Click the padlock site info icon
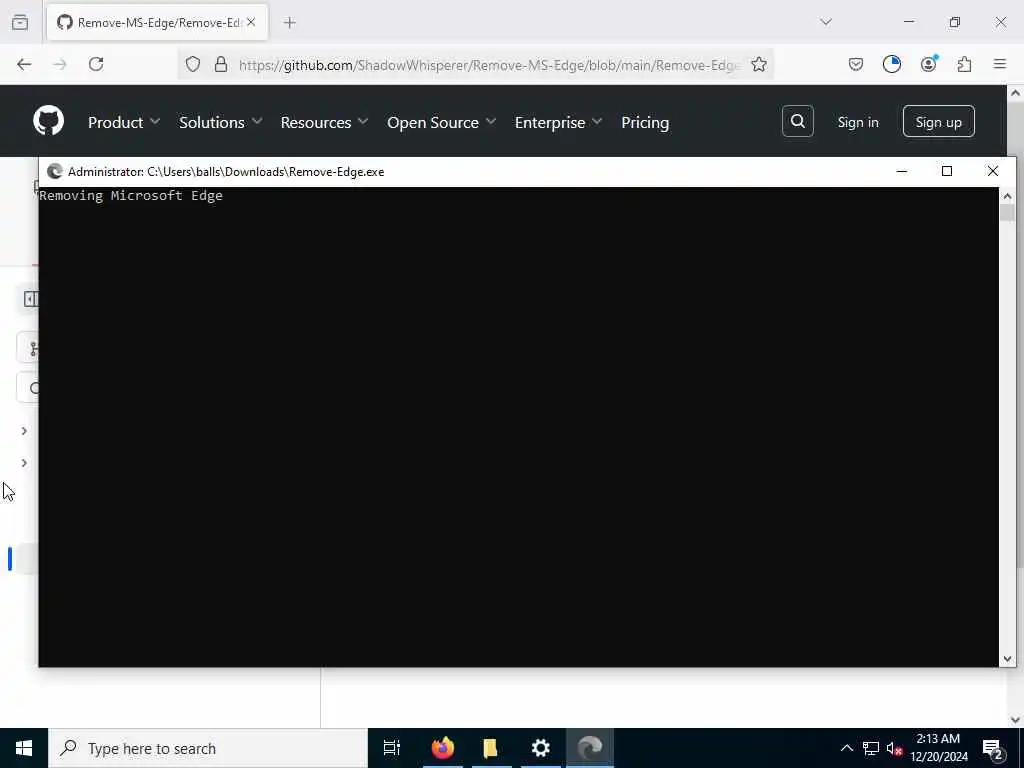This screenshot has height=768, width=1024. tap(221, 64)
